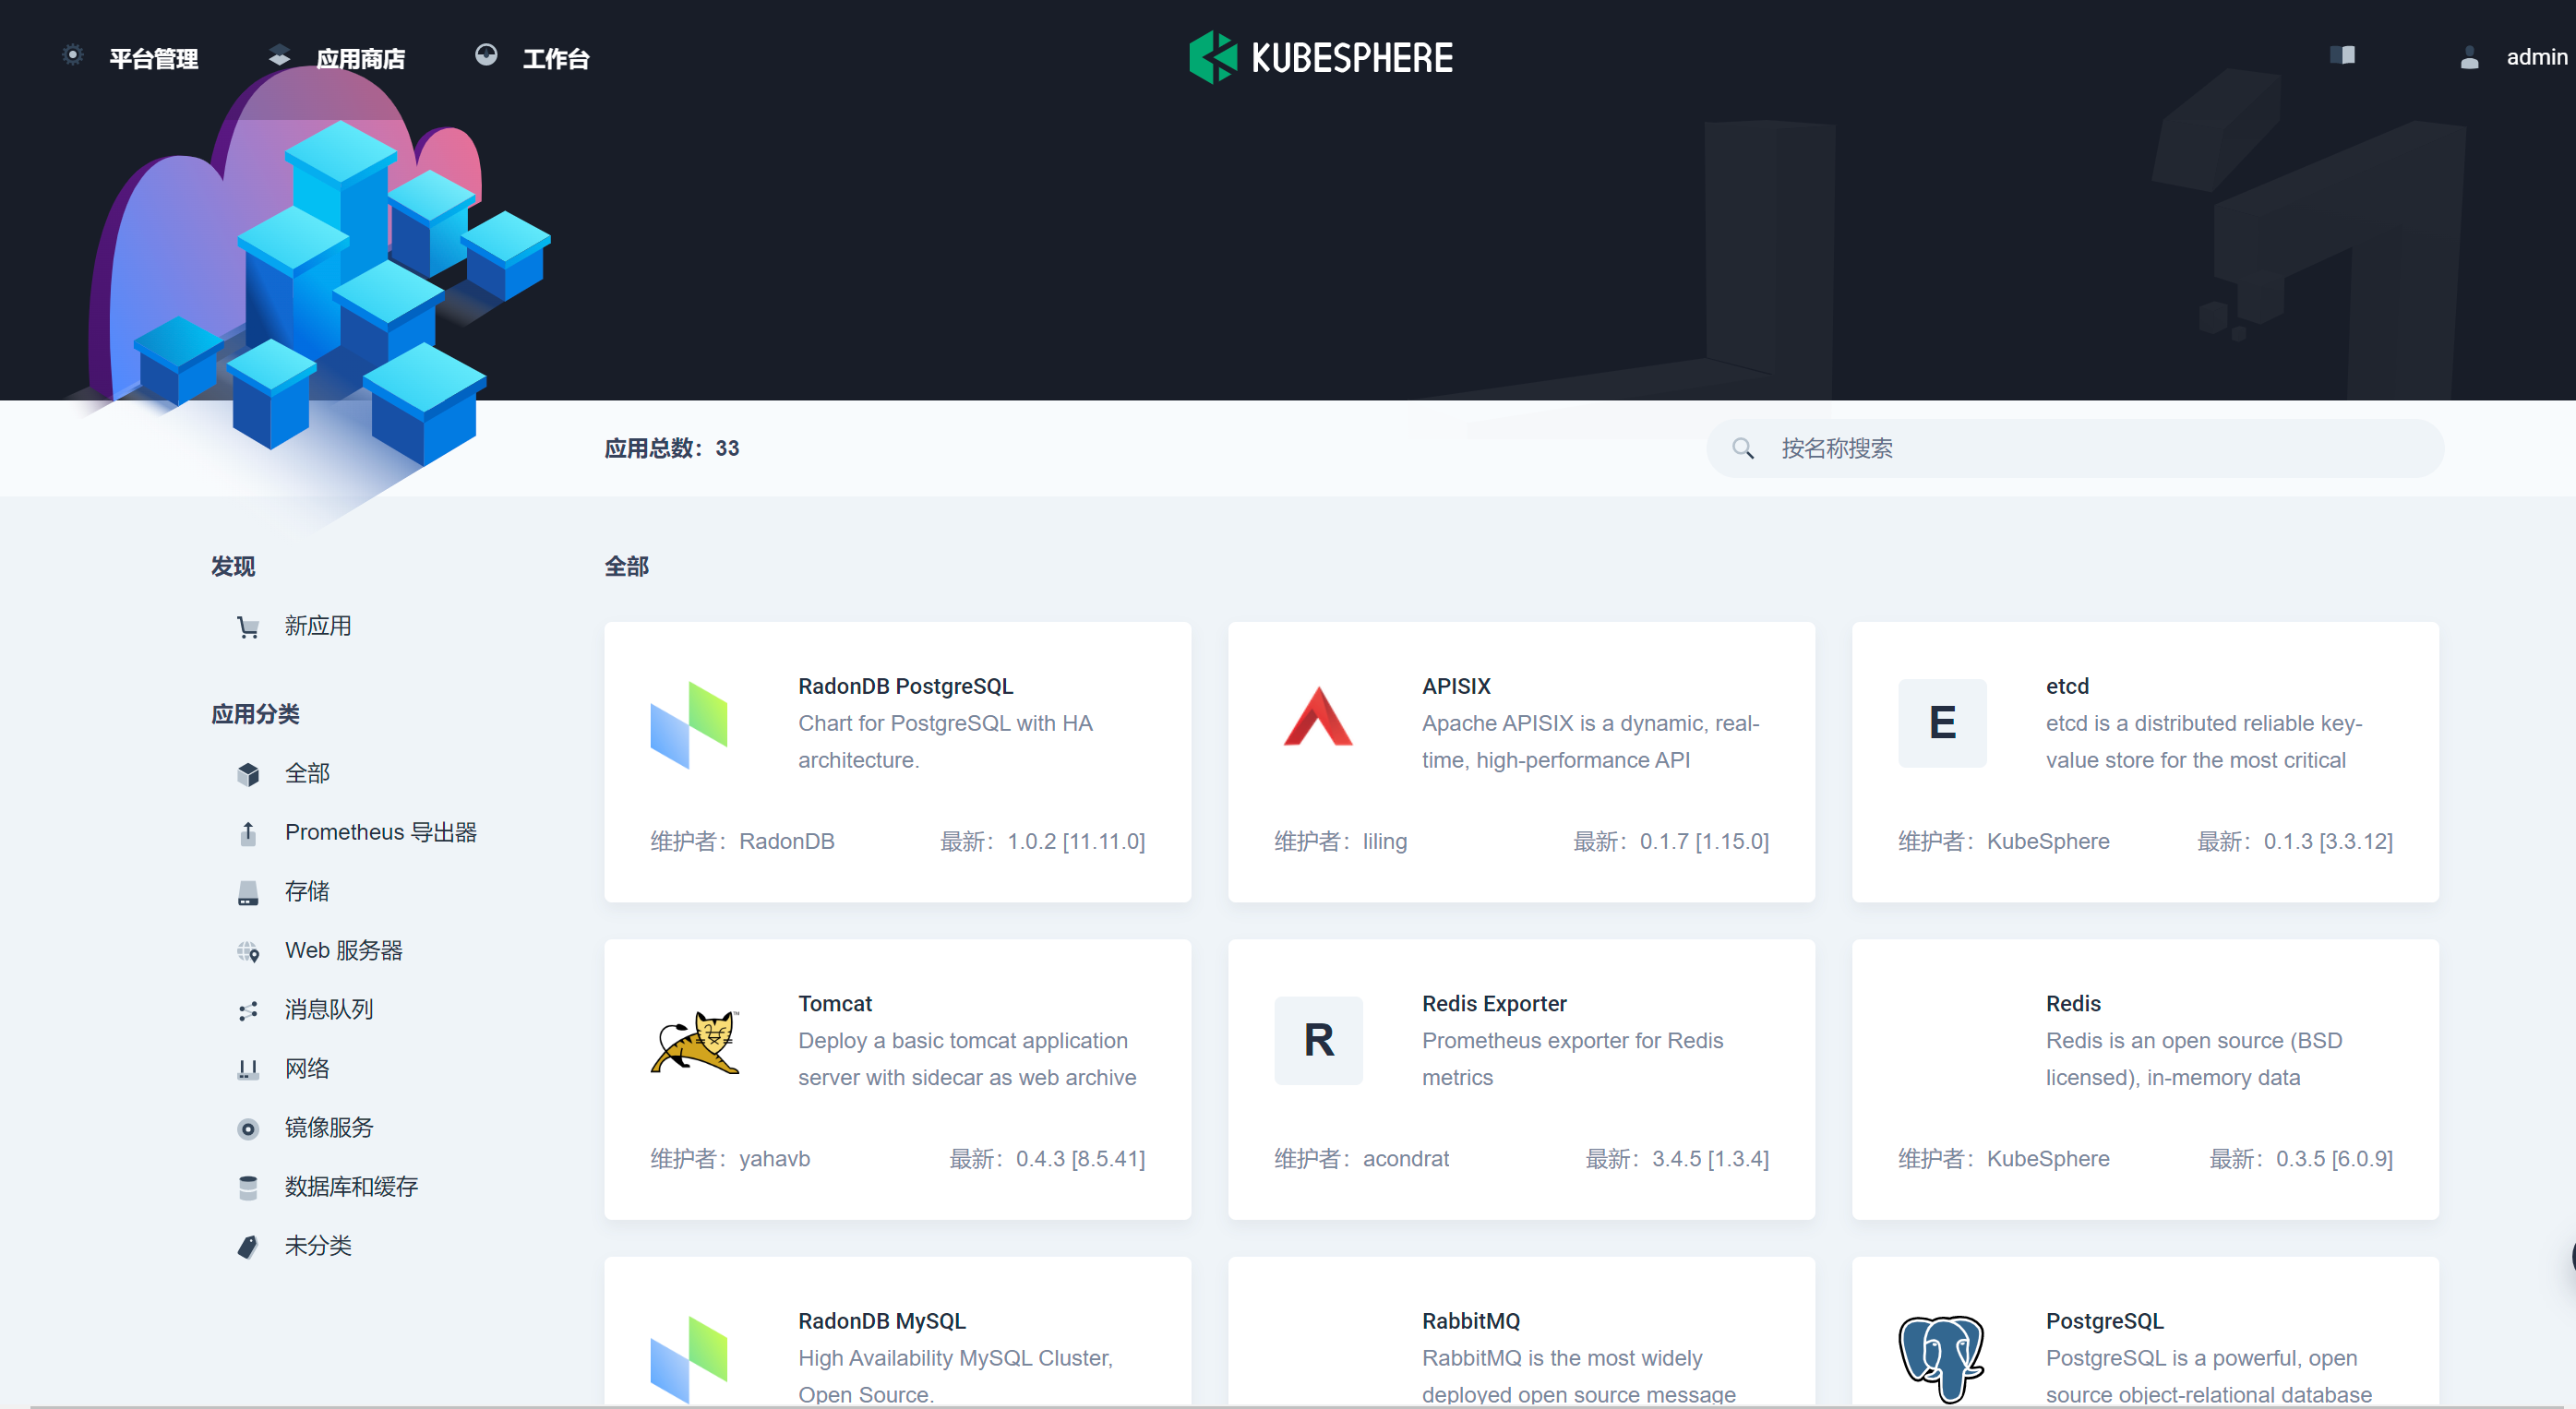The width and height of the screenshot is (2576, 1409).
Task: Open the 应用商店 app store tab
Action: pos(359,58)
